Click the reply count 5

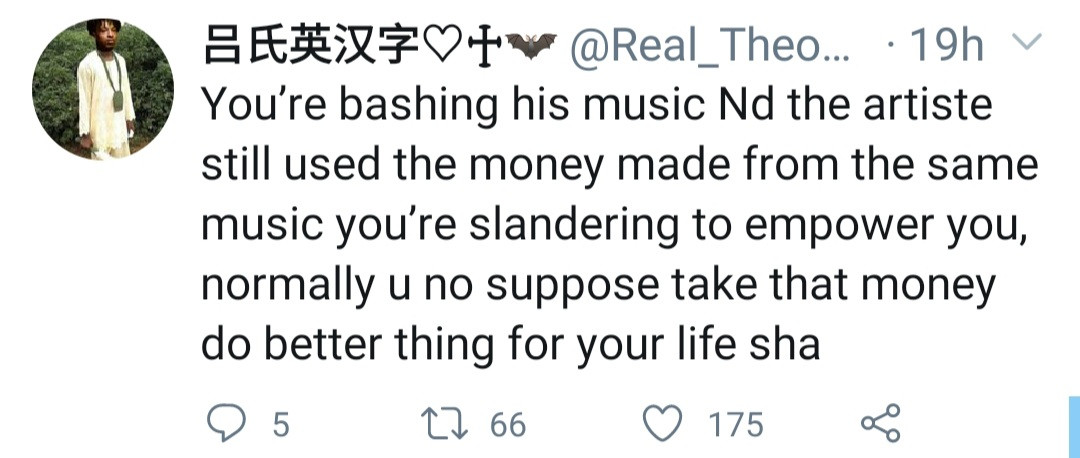[x=280, y=425]
